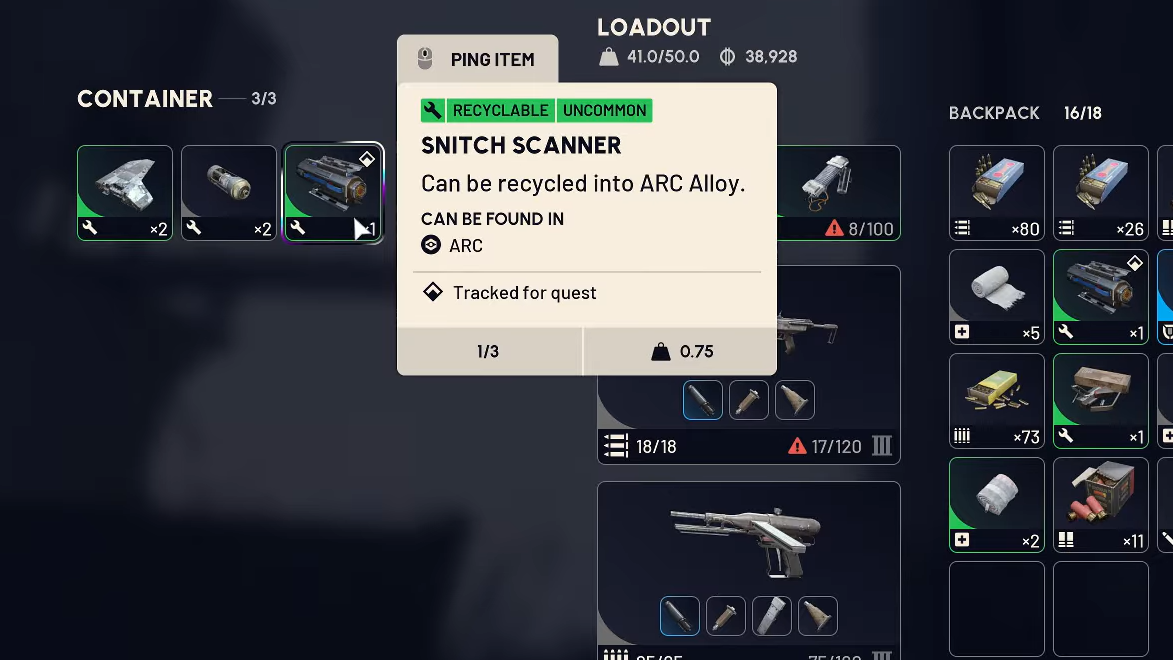Select the third attachment slot of pistol
The image size is (1173, 660).
click(771, 616)
